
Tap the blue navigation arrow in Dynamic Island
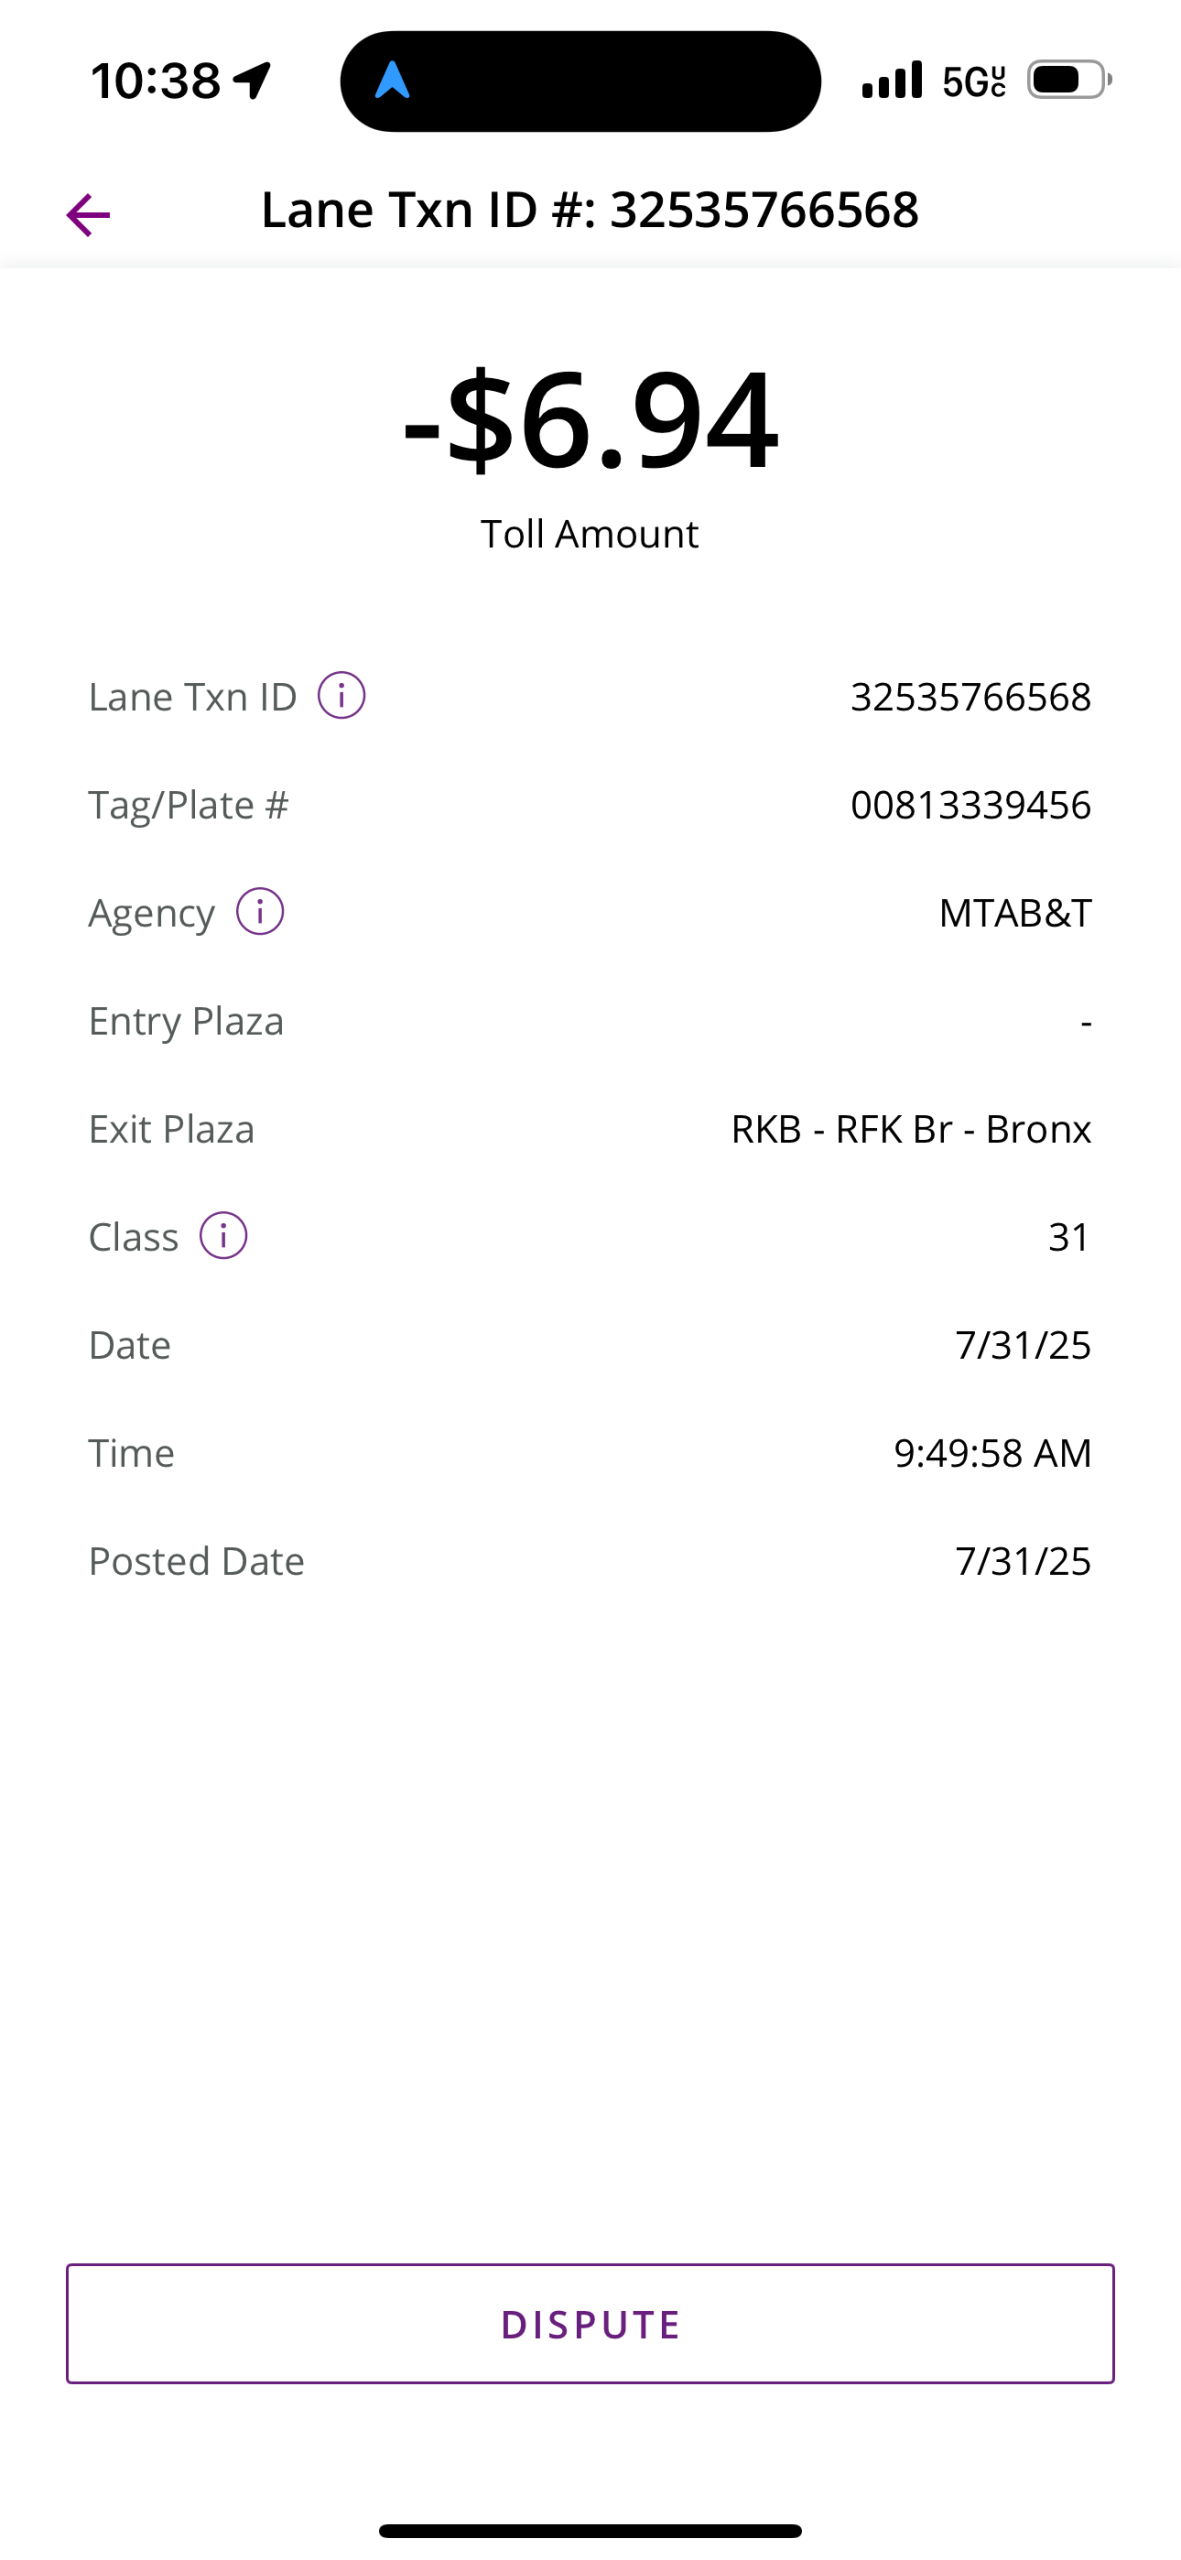(392, 80)
